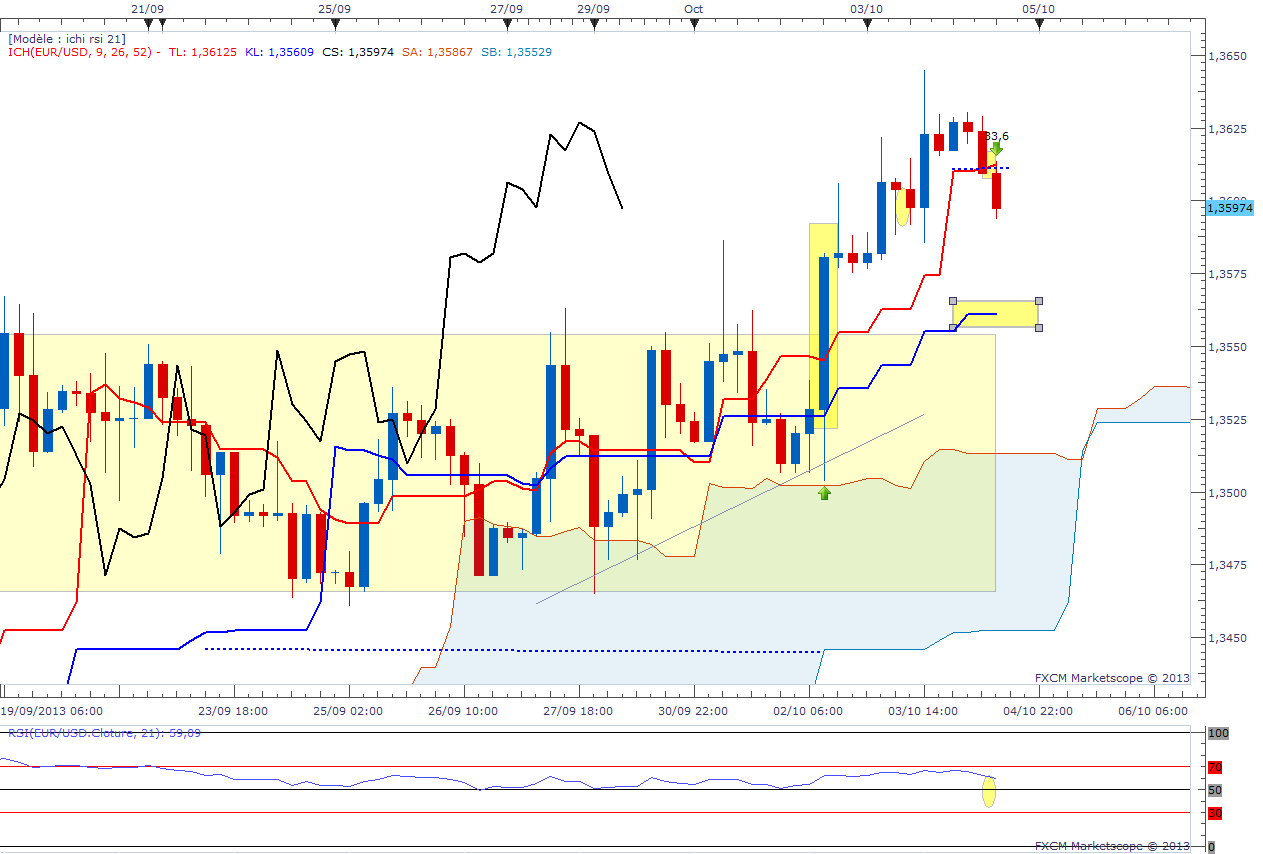Click the top-left handle of the selected yellow rectangle

pyautogui.click(x=953, y=301)
